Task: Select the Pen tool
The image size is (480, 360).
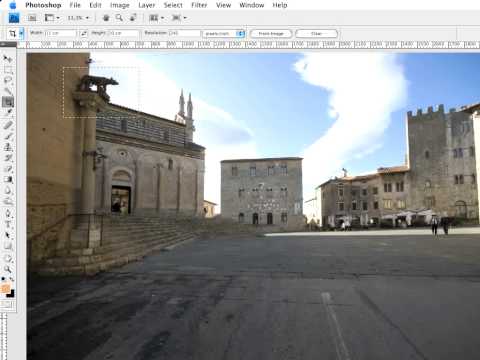Action: pos(8,213)
